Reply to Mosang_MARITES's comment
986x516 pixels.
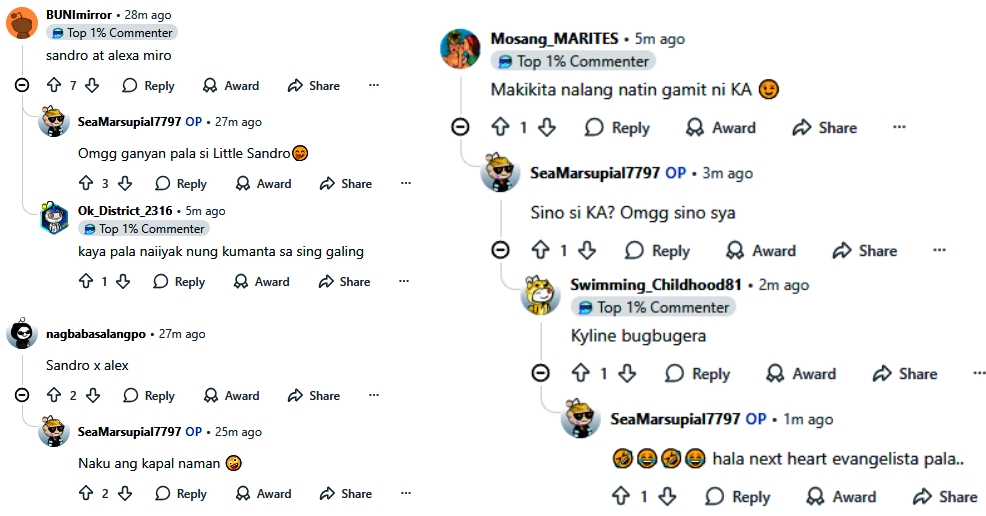pyautogui.click(x=617, y=127)
